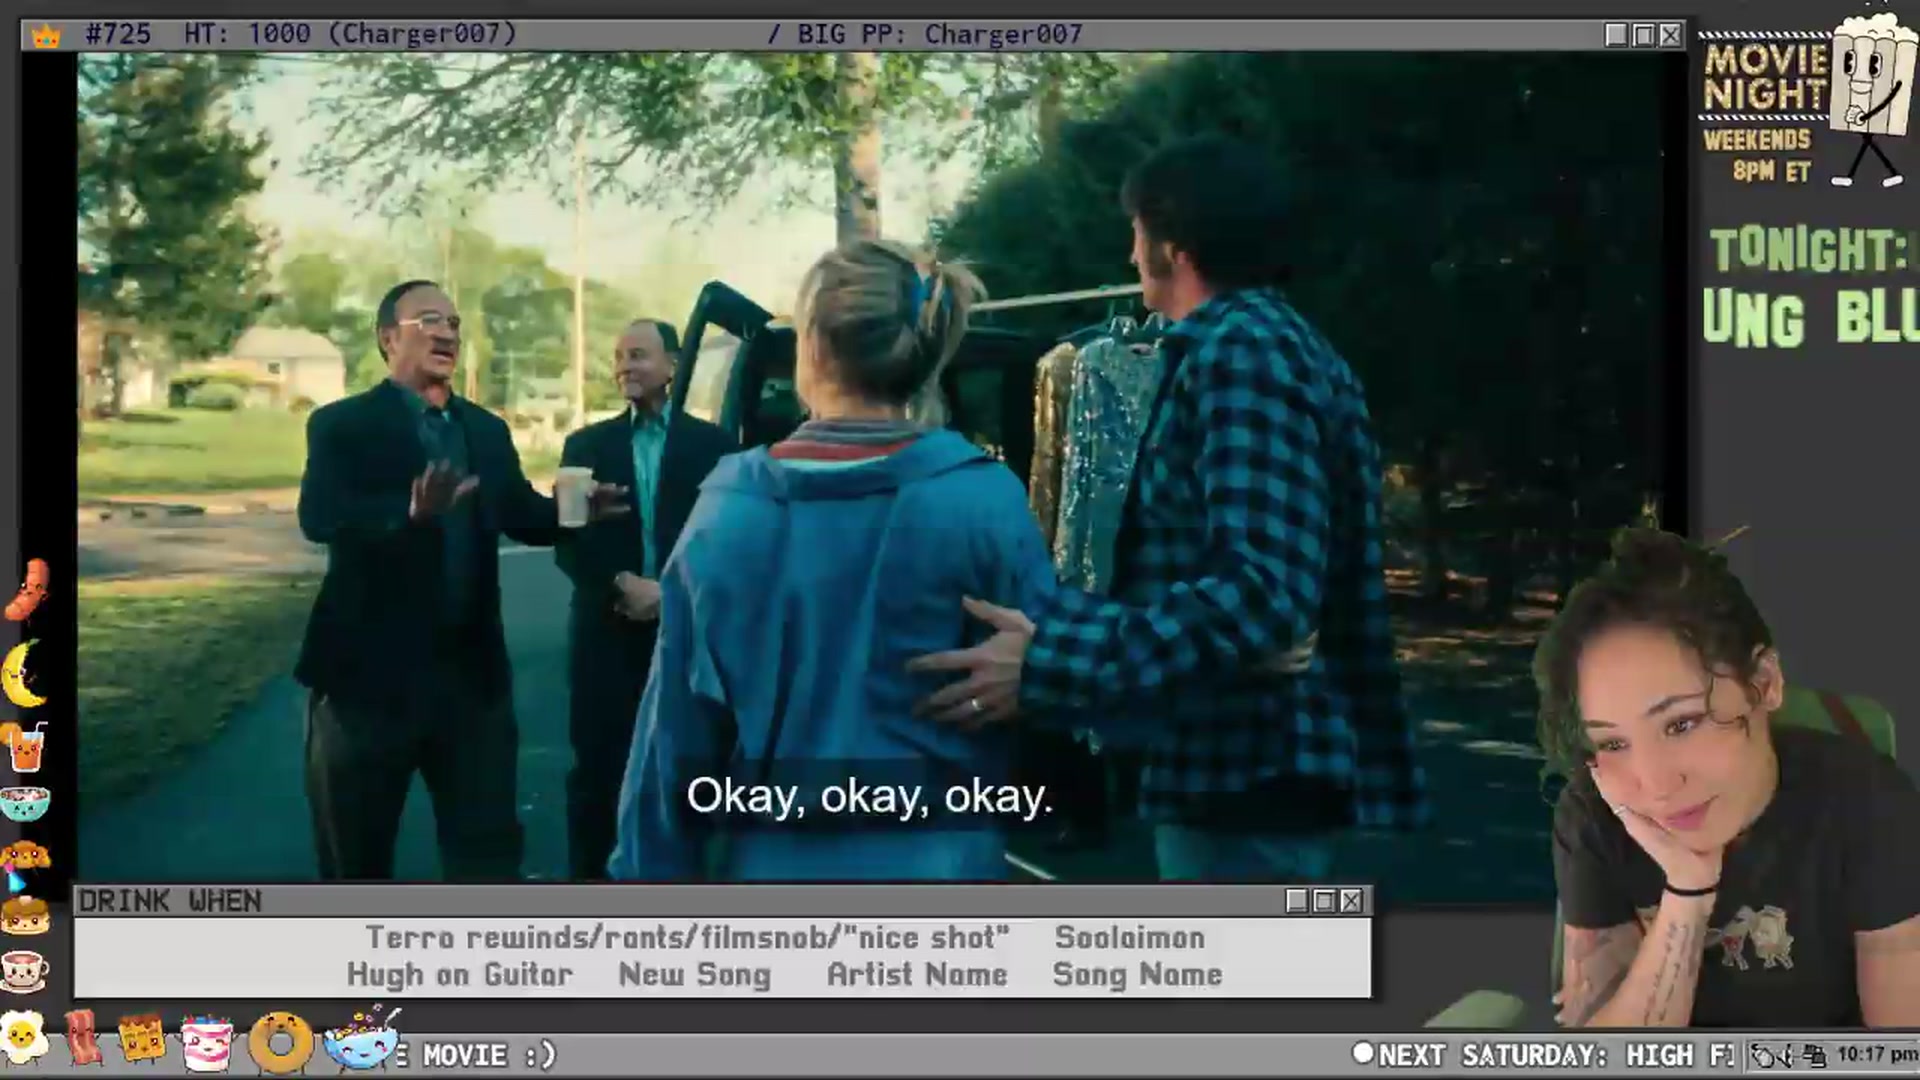1920x1080 pixels.
Task: Click the 'Song Name' drink rule
Action: tap(1137, 975)
